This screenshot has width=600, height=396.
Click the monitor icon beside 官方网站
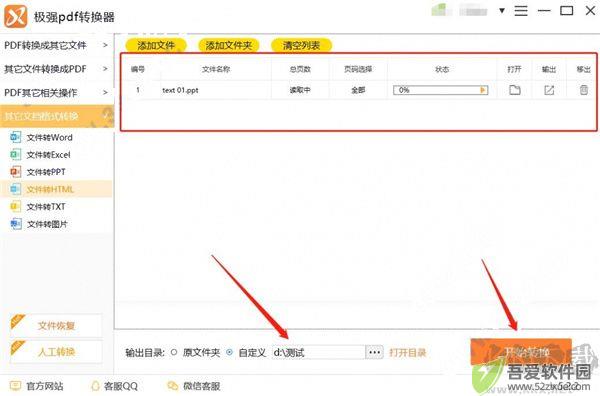(x=15, y=386)
